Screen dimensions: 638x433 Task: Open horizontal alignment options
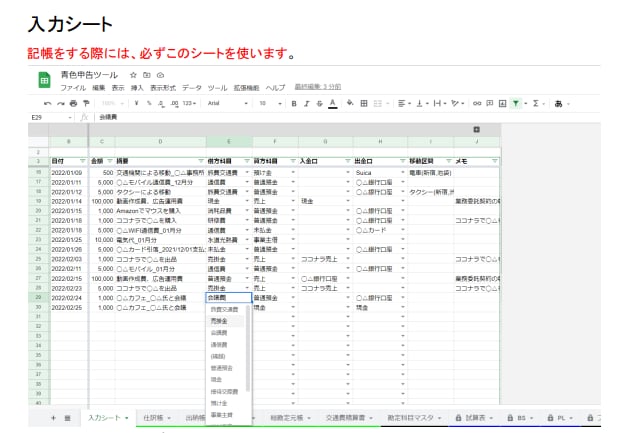402,103
